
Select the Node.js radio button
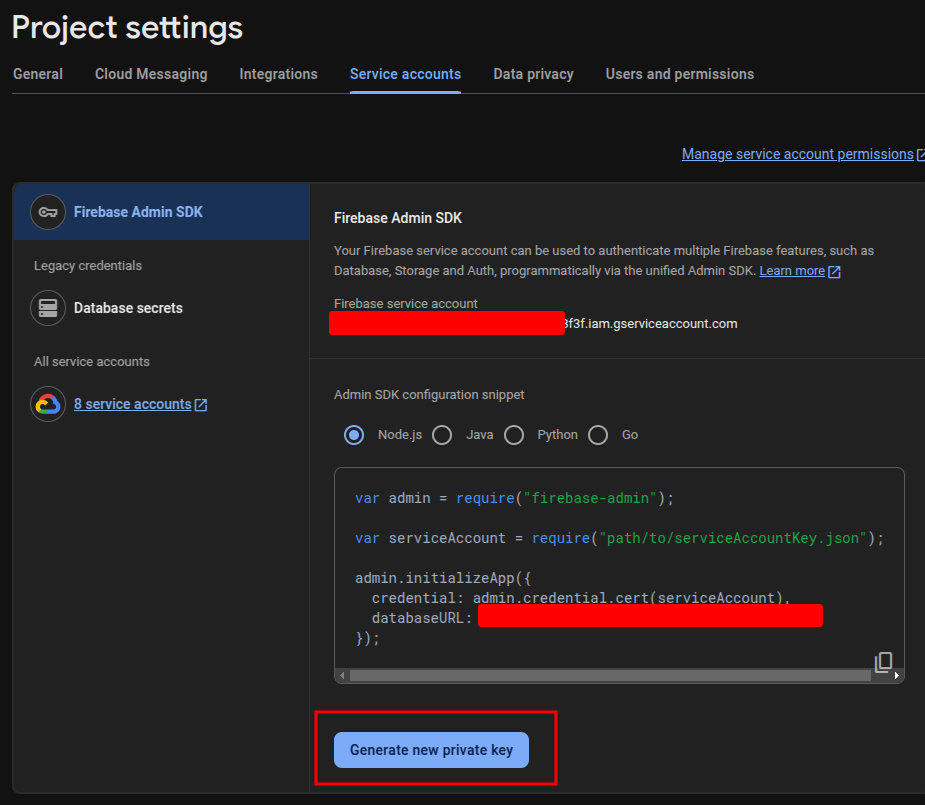tap(354, 435)
